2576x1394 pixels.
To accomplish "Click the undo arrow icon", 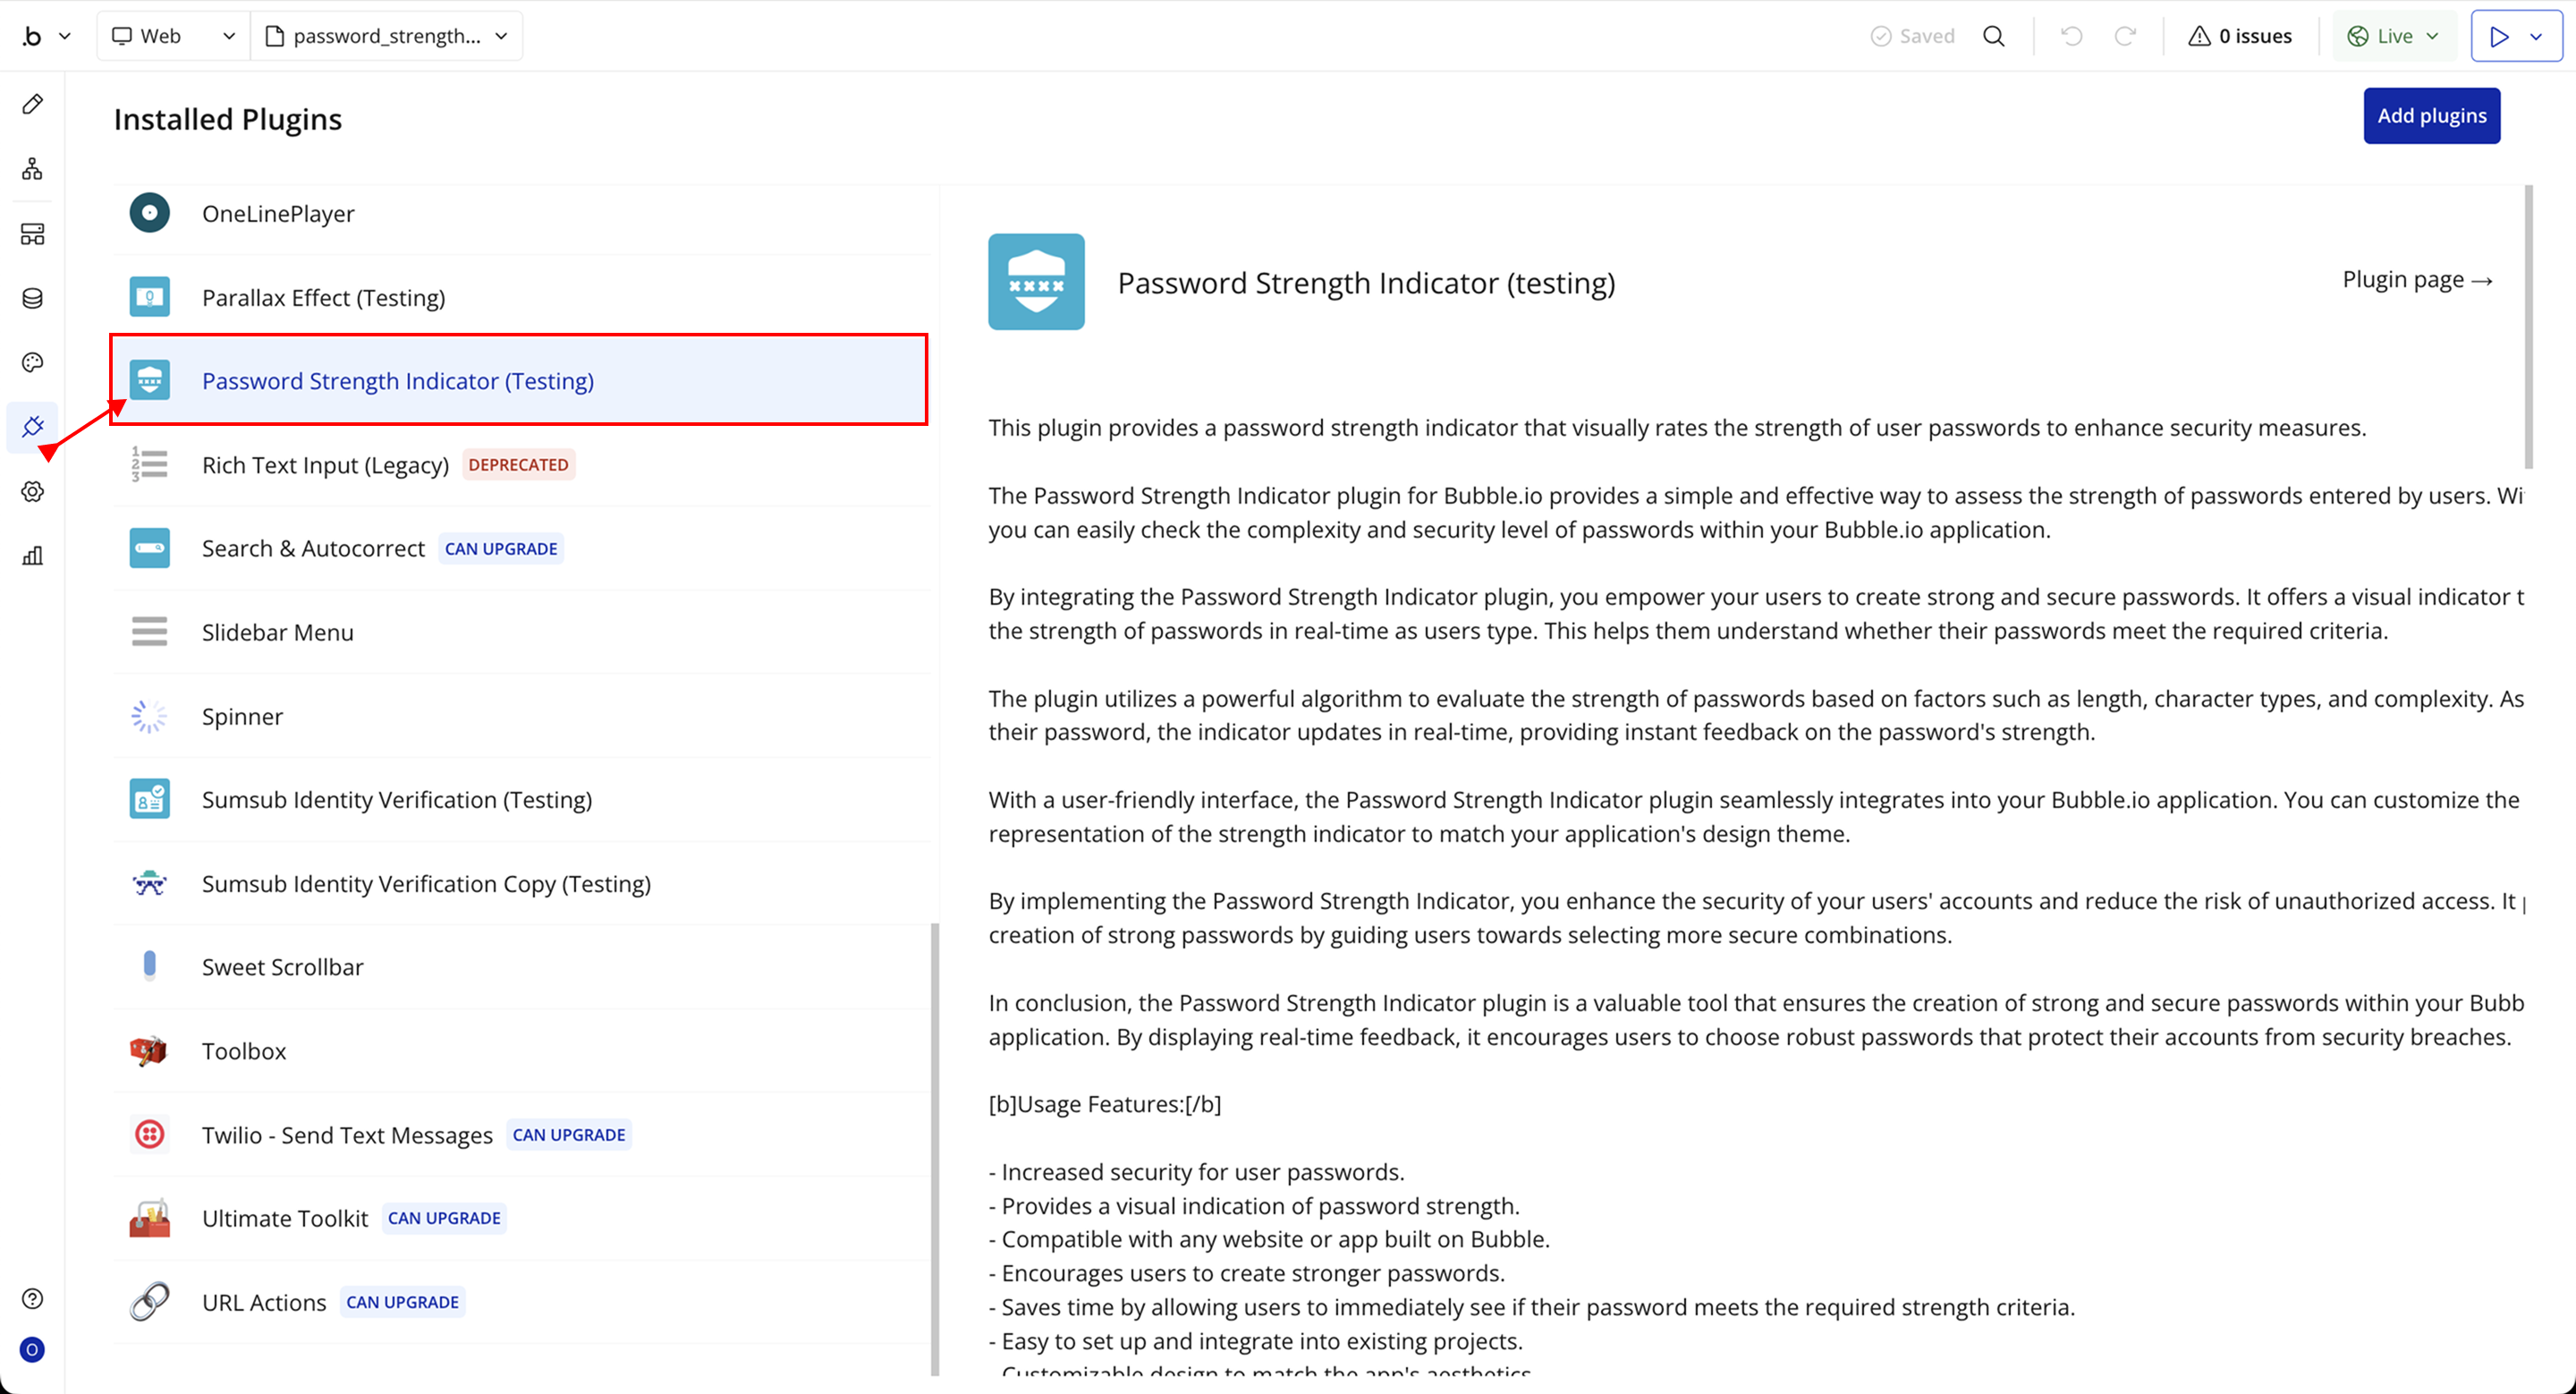I will 2071,36.
